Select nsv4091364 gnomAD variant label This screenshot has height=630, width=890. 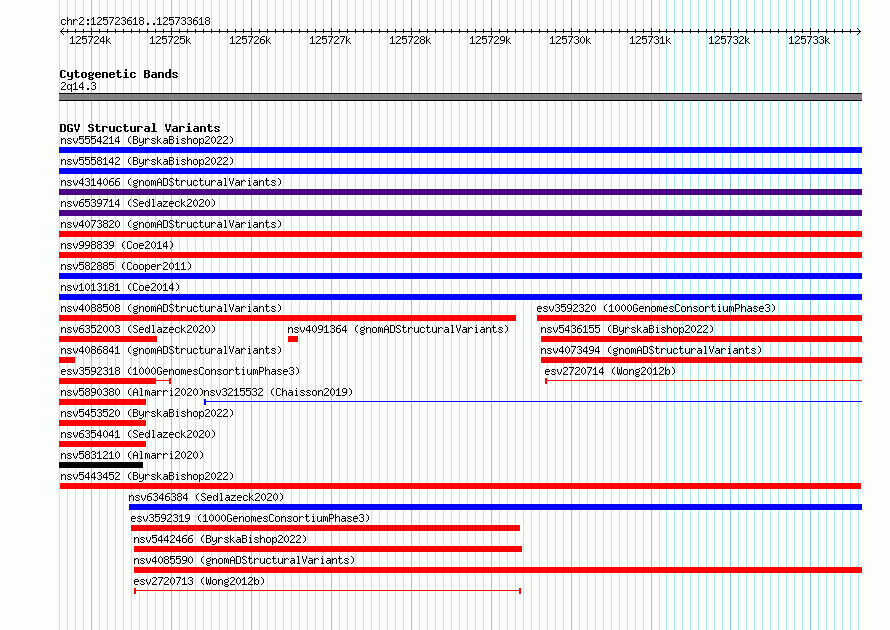pos(398,329)
